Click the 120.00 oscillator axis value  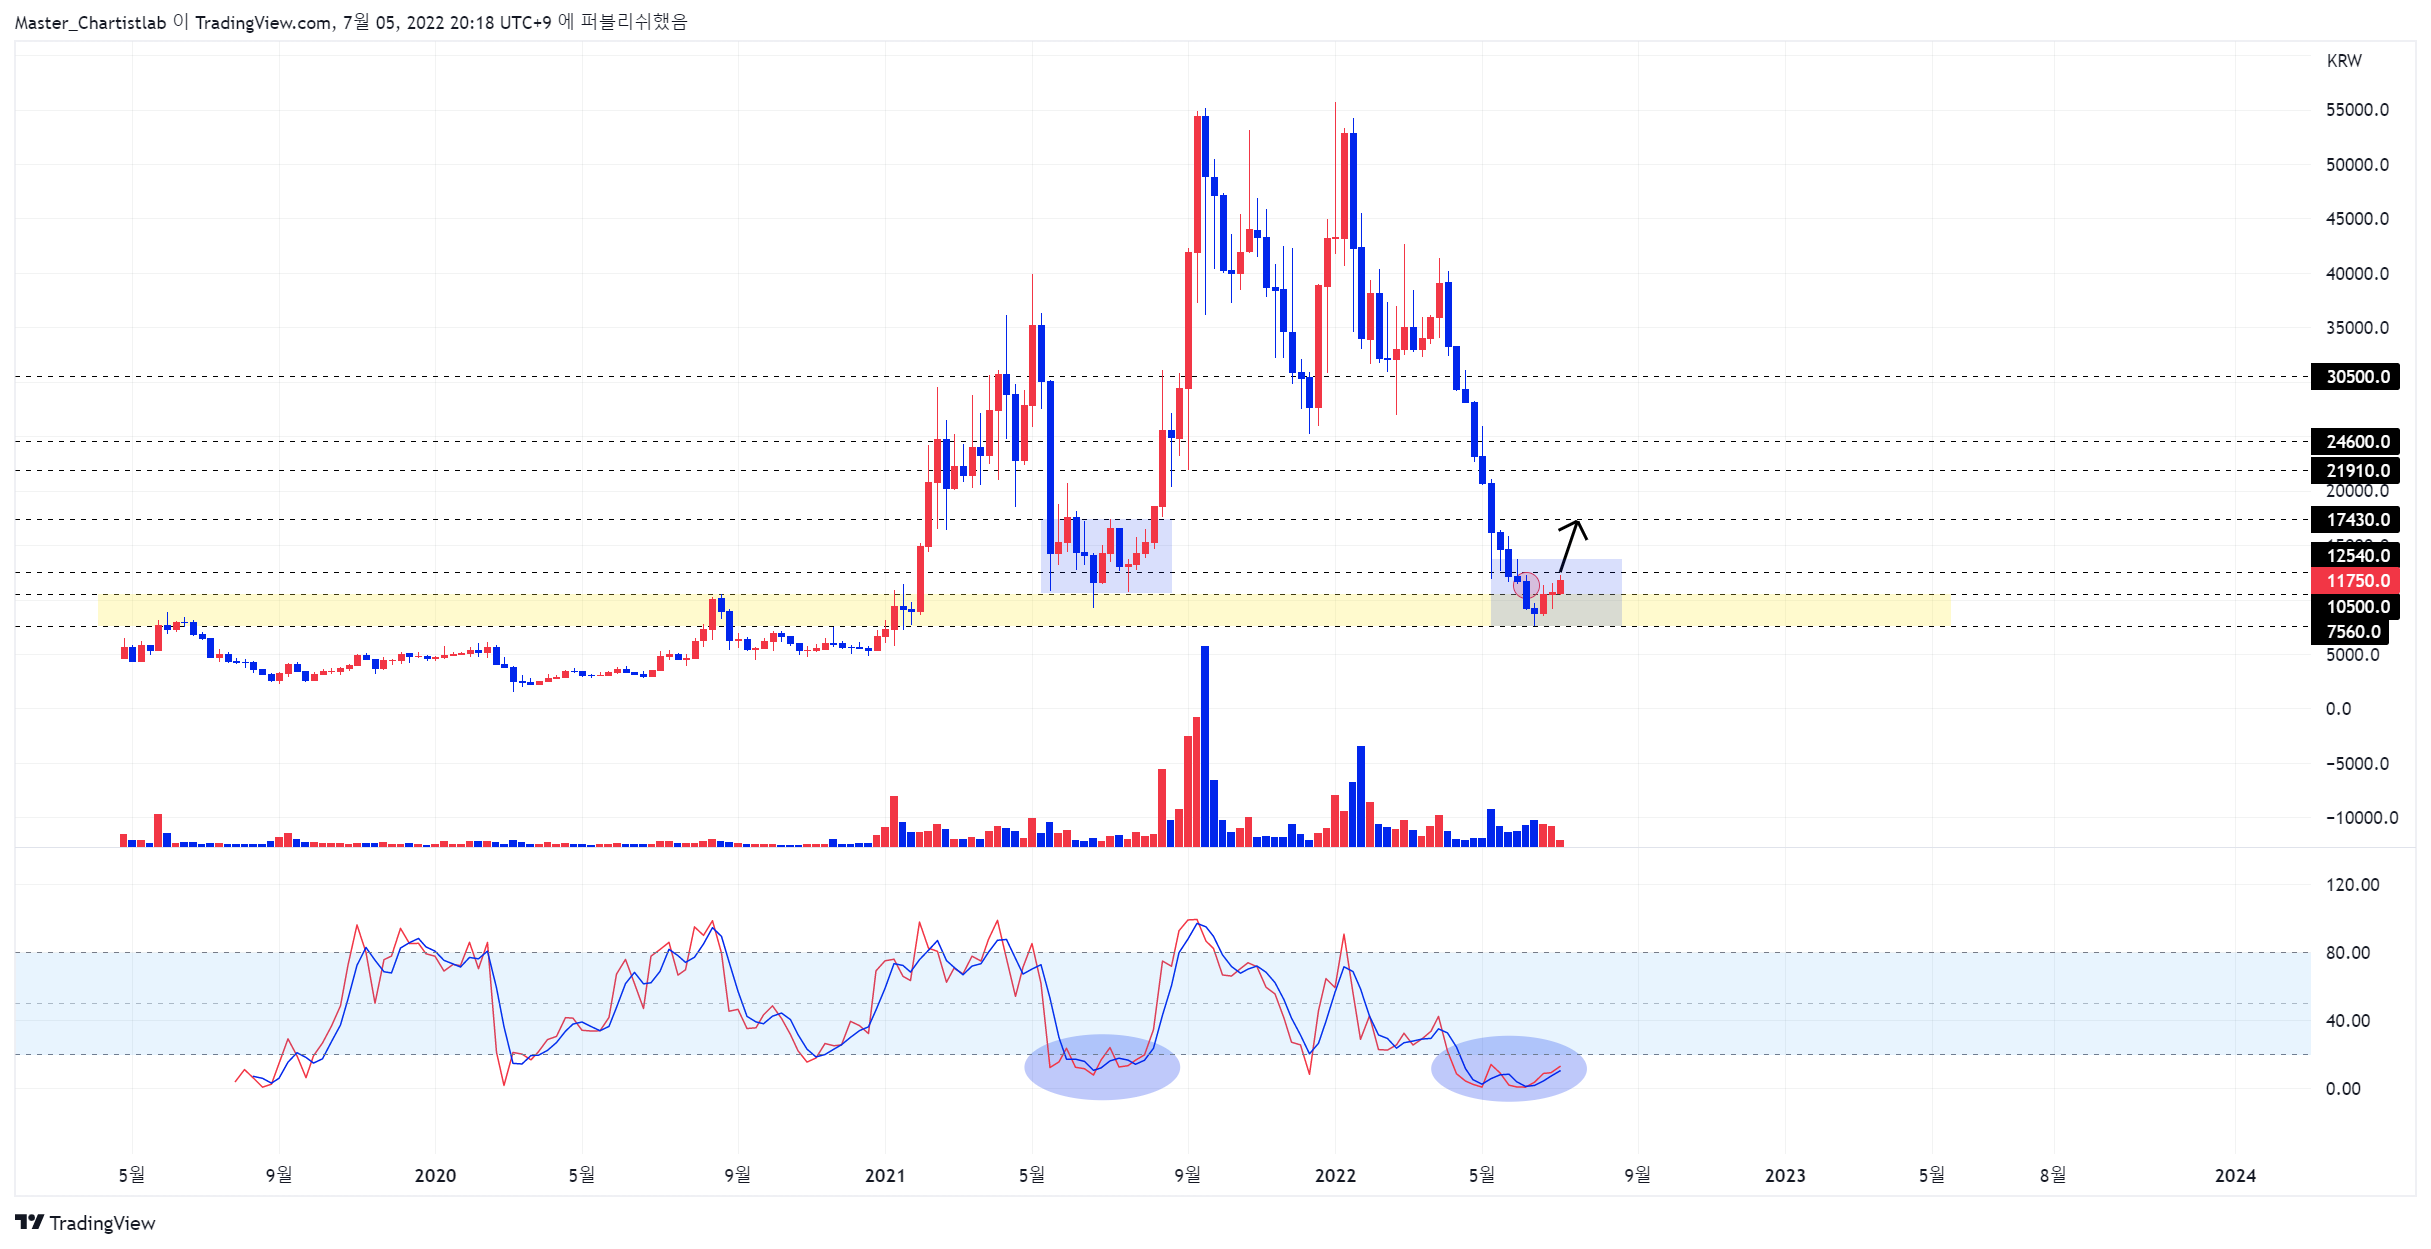coord(2352,884)
